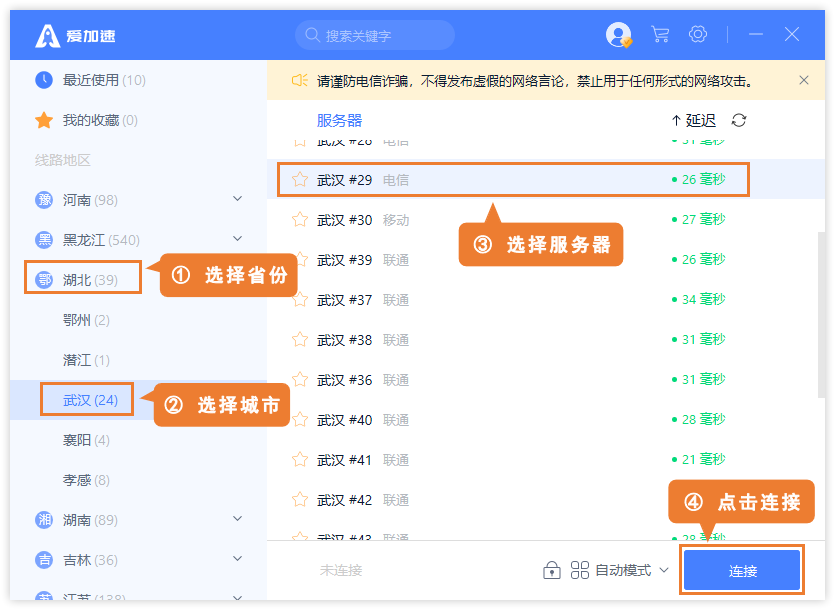835x610 pixels.
Task: Click the 26 毫秒 latency of 武汉 #29
Action: pyautogui.click(x=699, y=180)
